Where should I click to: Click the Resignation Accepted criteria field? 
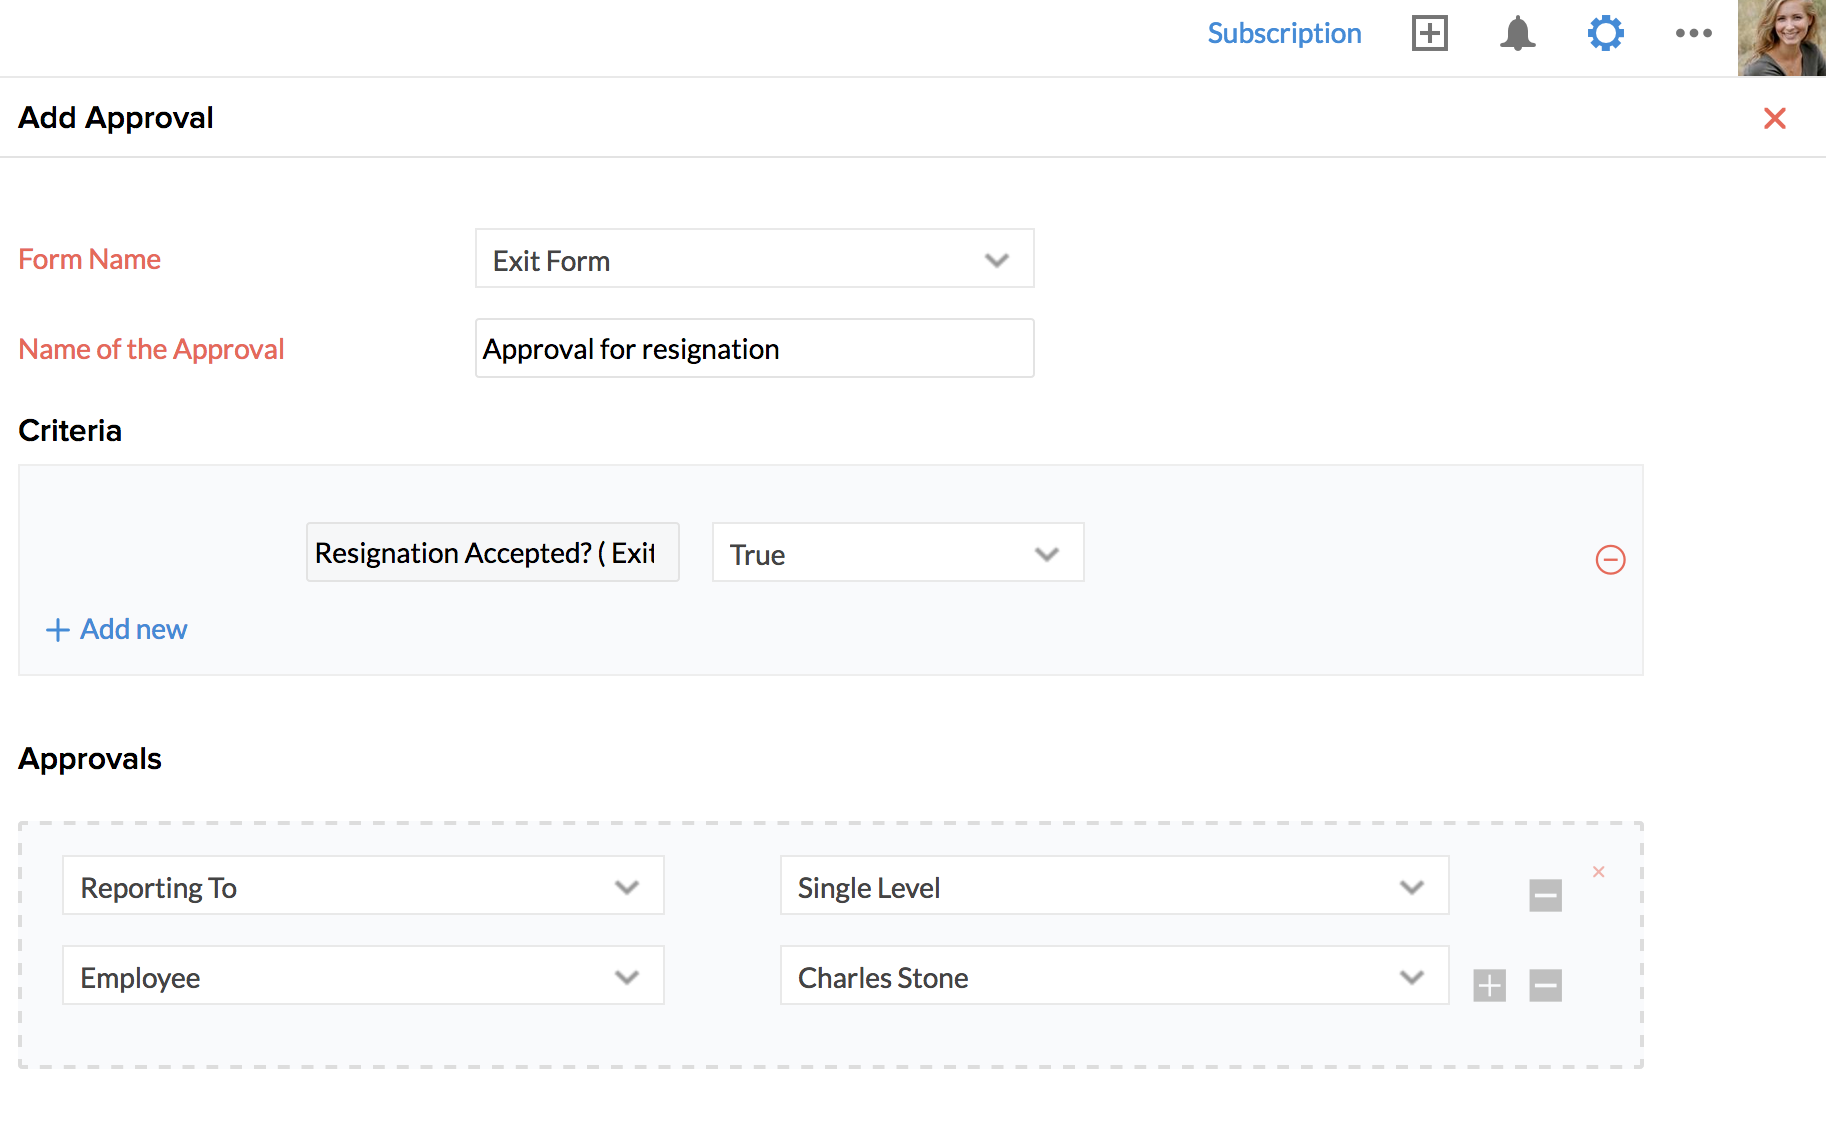tap(492, 552)
